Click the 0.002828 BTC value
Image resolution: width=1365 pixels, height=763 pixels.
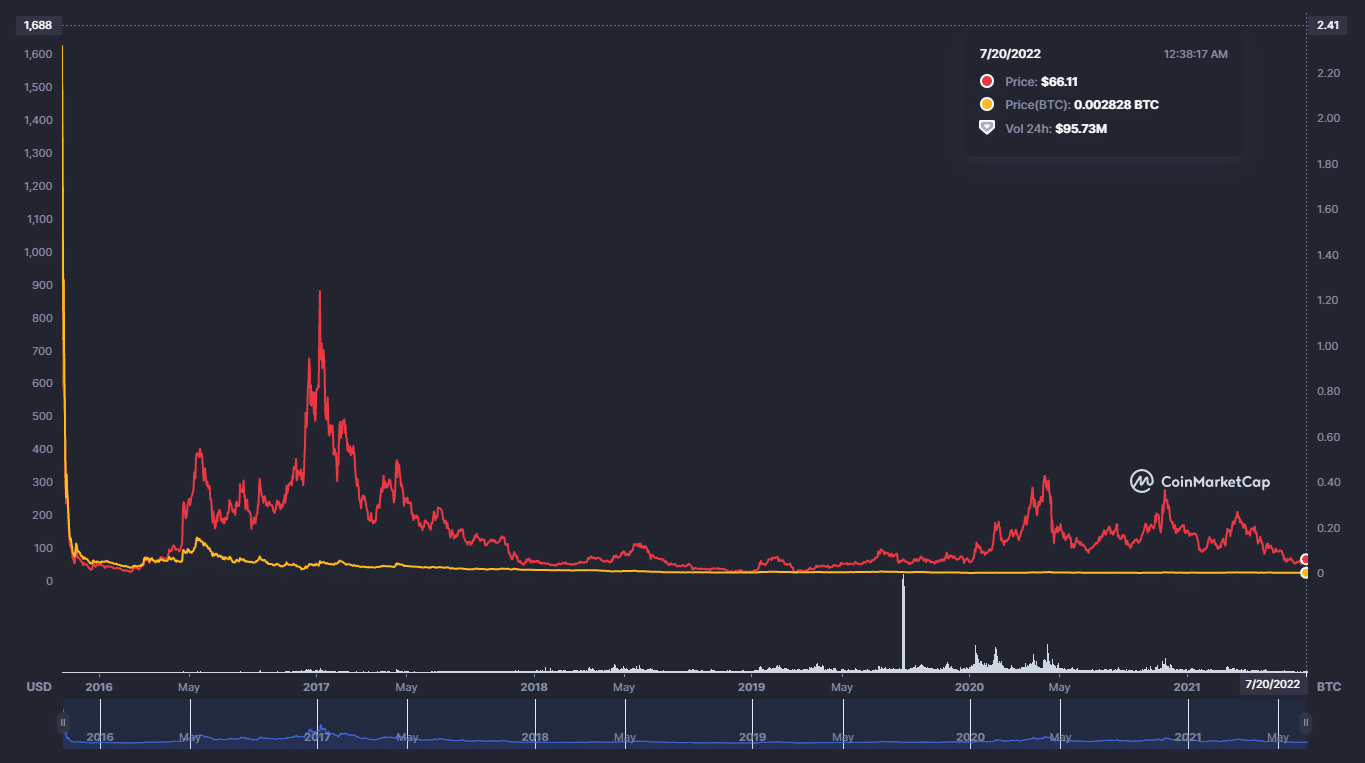1116,105
